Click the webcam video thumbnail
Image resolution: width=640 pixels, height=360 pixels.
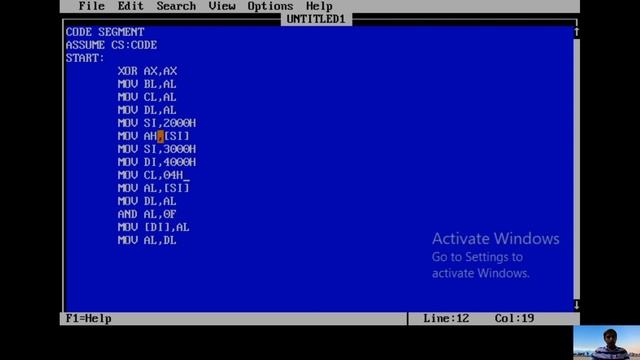607,343
